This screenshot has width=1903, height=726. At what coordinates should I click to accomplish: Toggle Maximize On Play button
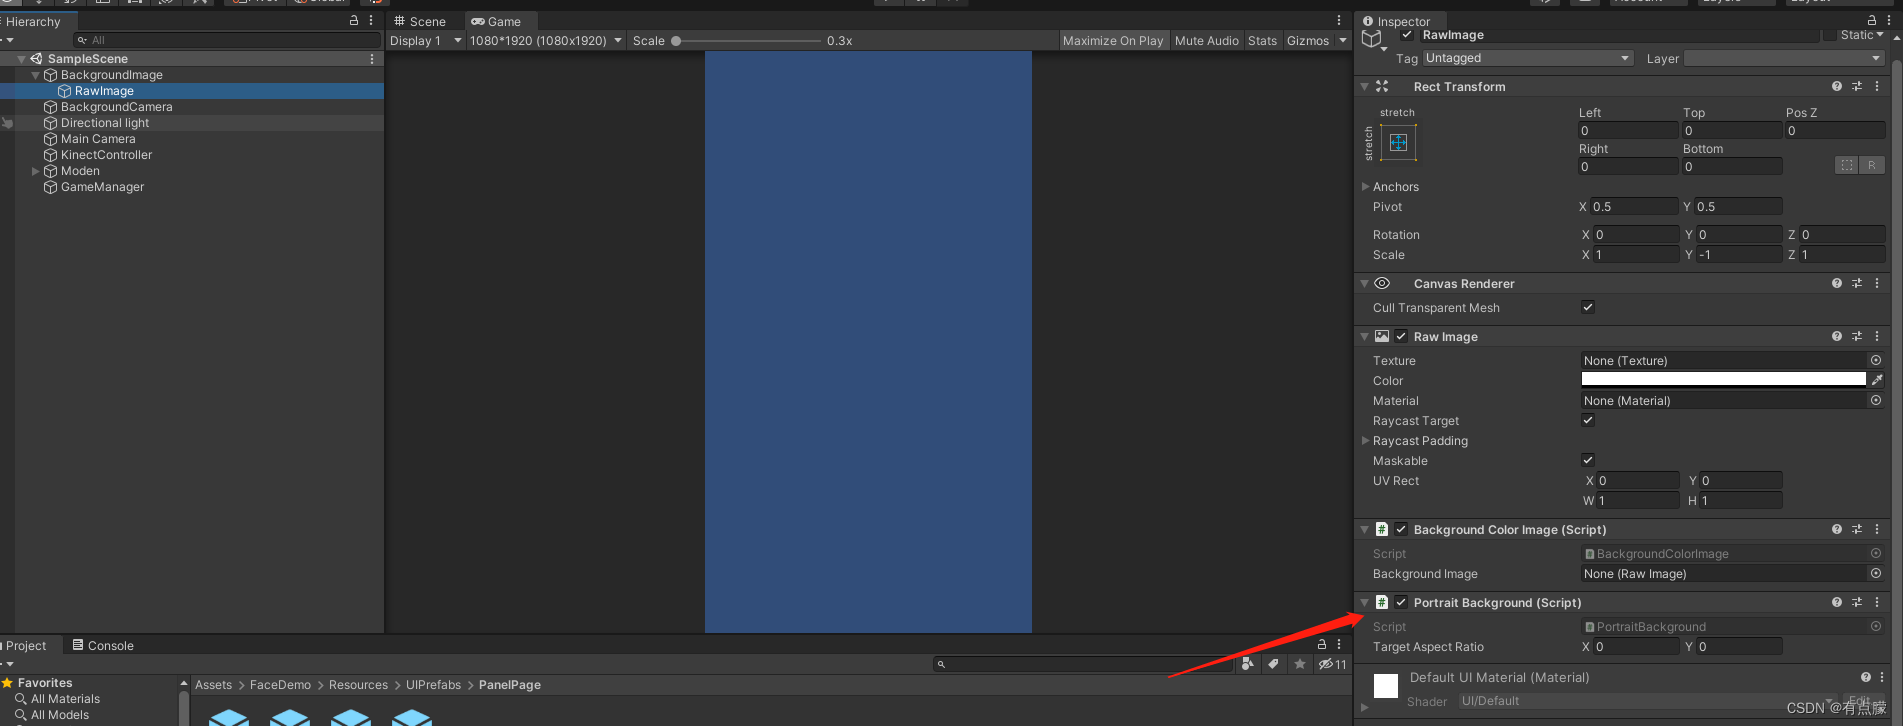[1113, 41]
